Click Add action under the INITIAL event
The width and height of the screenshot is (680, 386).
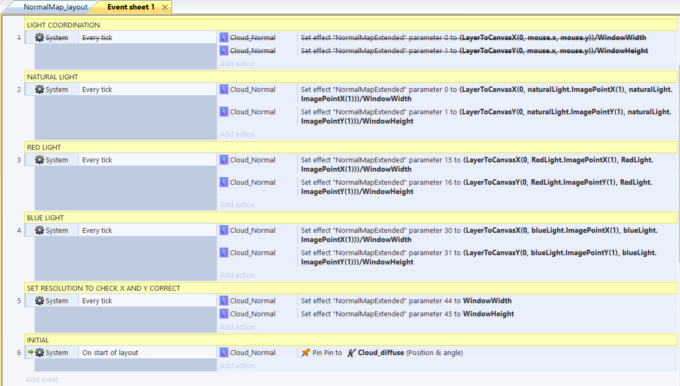pyautogui.click(x=237, y=366)
